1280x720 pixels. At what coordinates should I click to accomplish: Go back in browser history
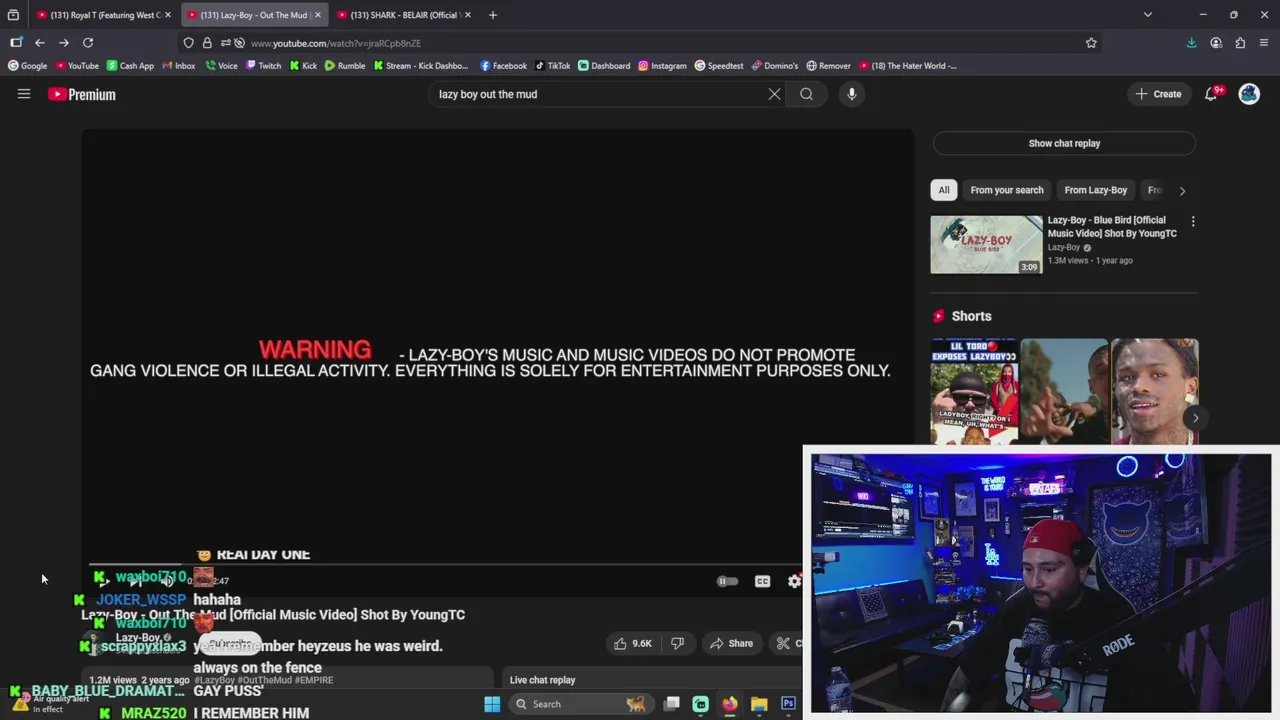point(40,43)
